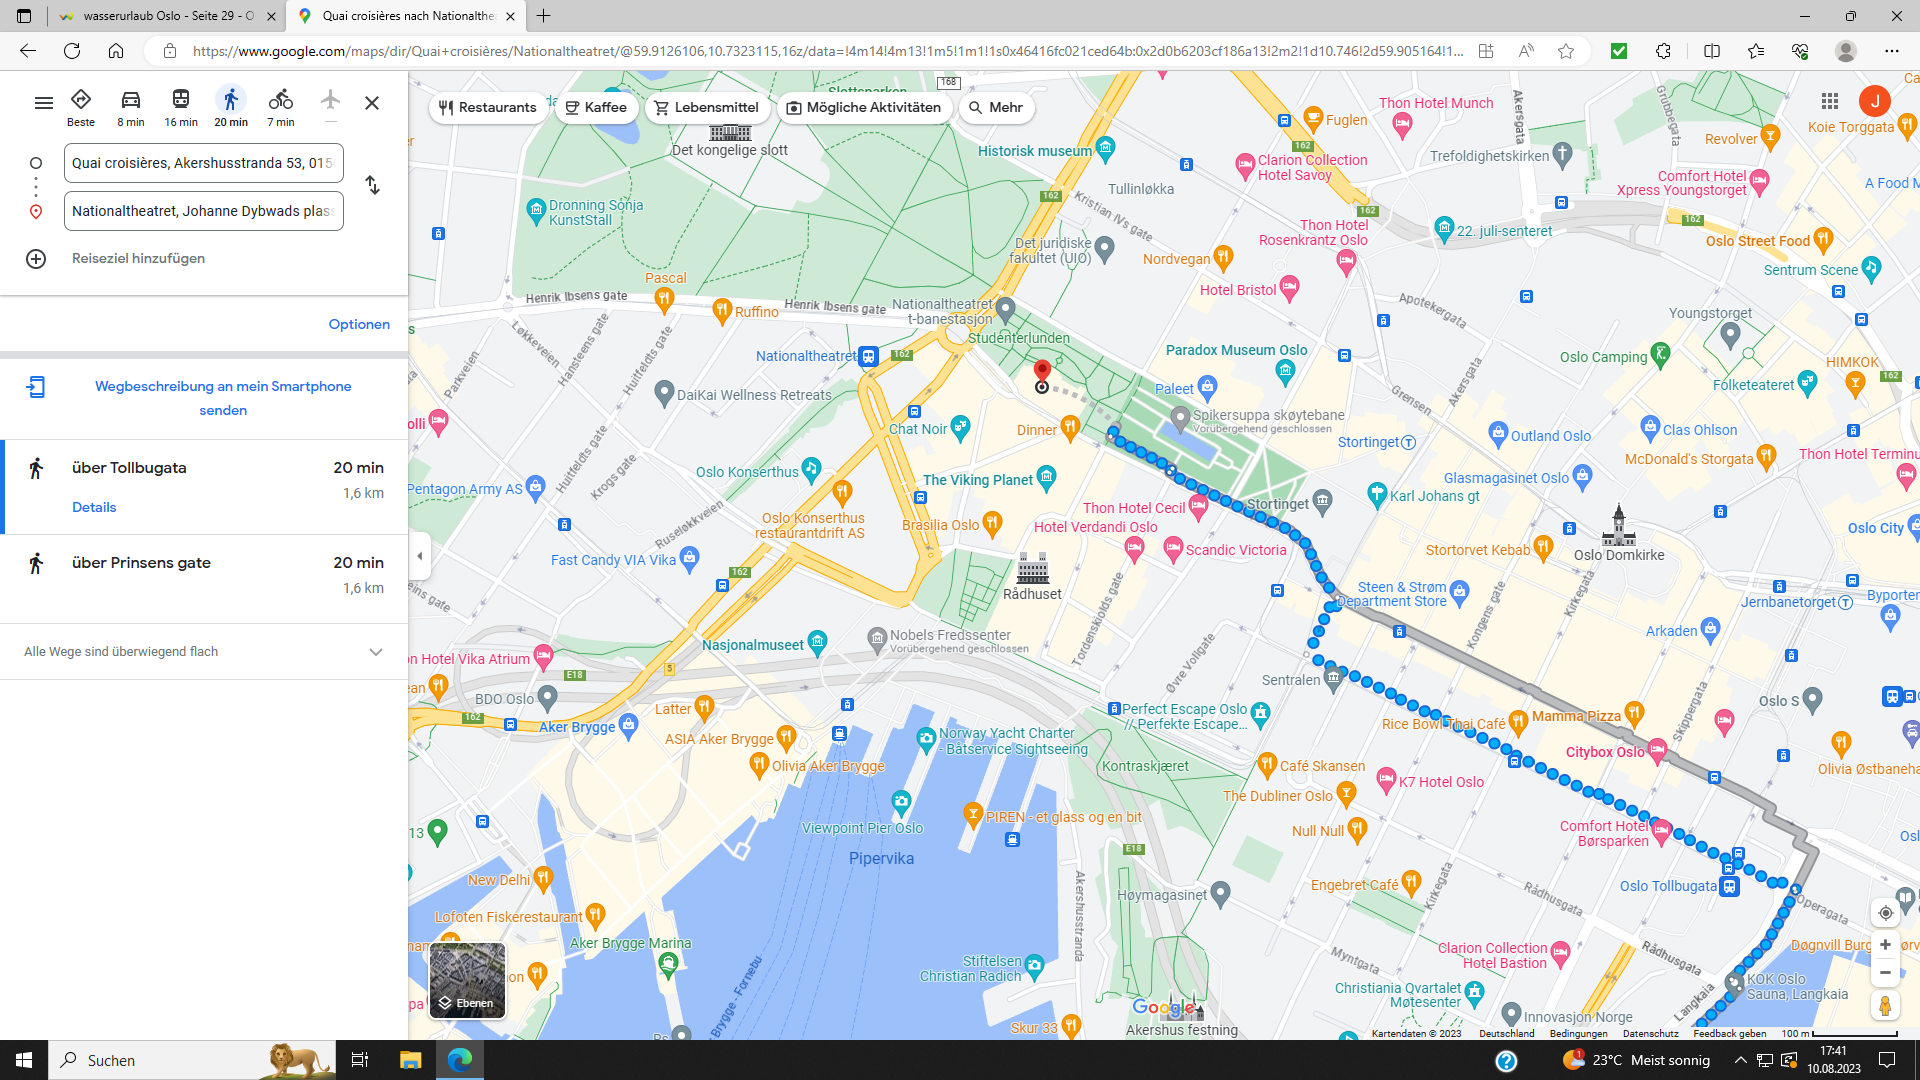1920x1080 pixels.
Task: Click 'Wegbeschreibung an mein Smartphone senden'
Action: pyautogui.click(x=223, y=398)
